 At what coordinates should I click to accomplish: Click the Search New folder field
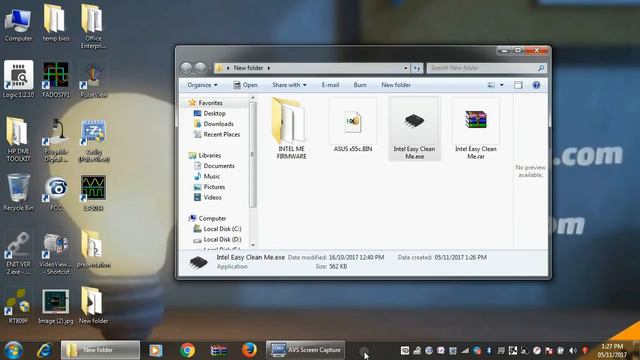(x=486, y=68)
